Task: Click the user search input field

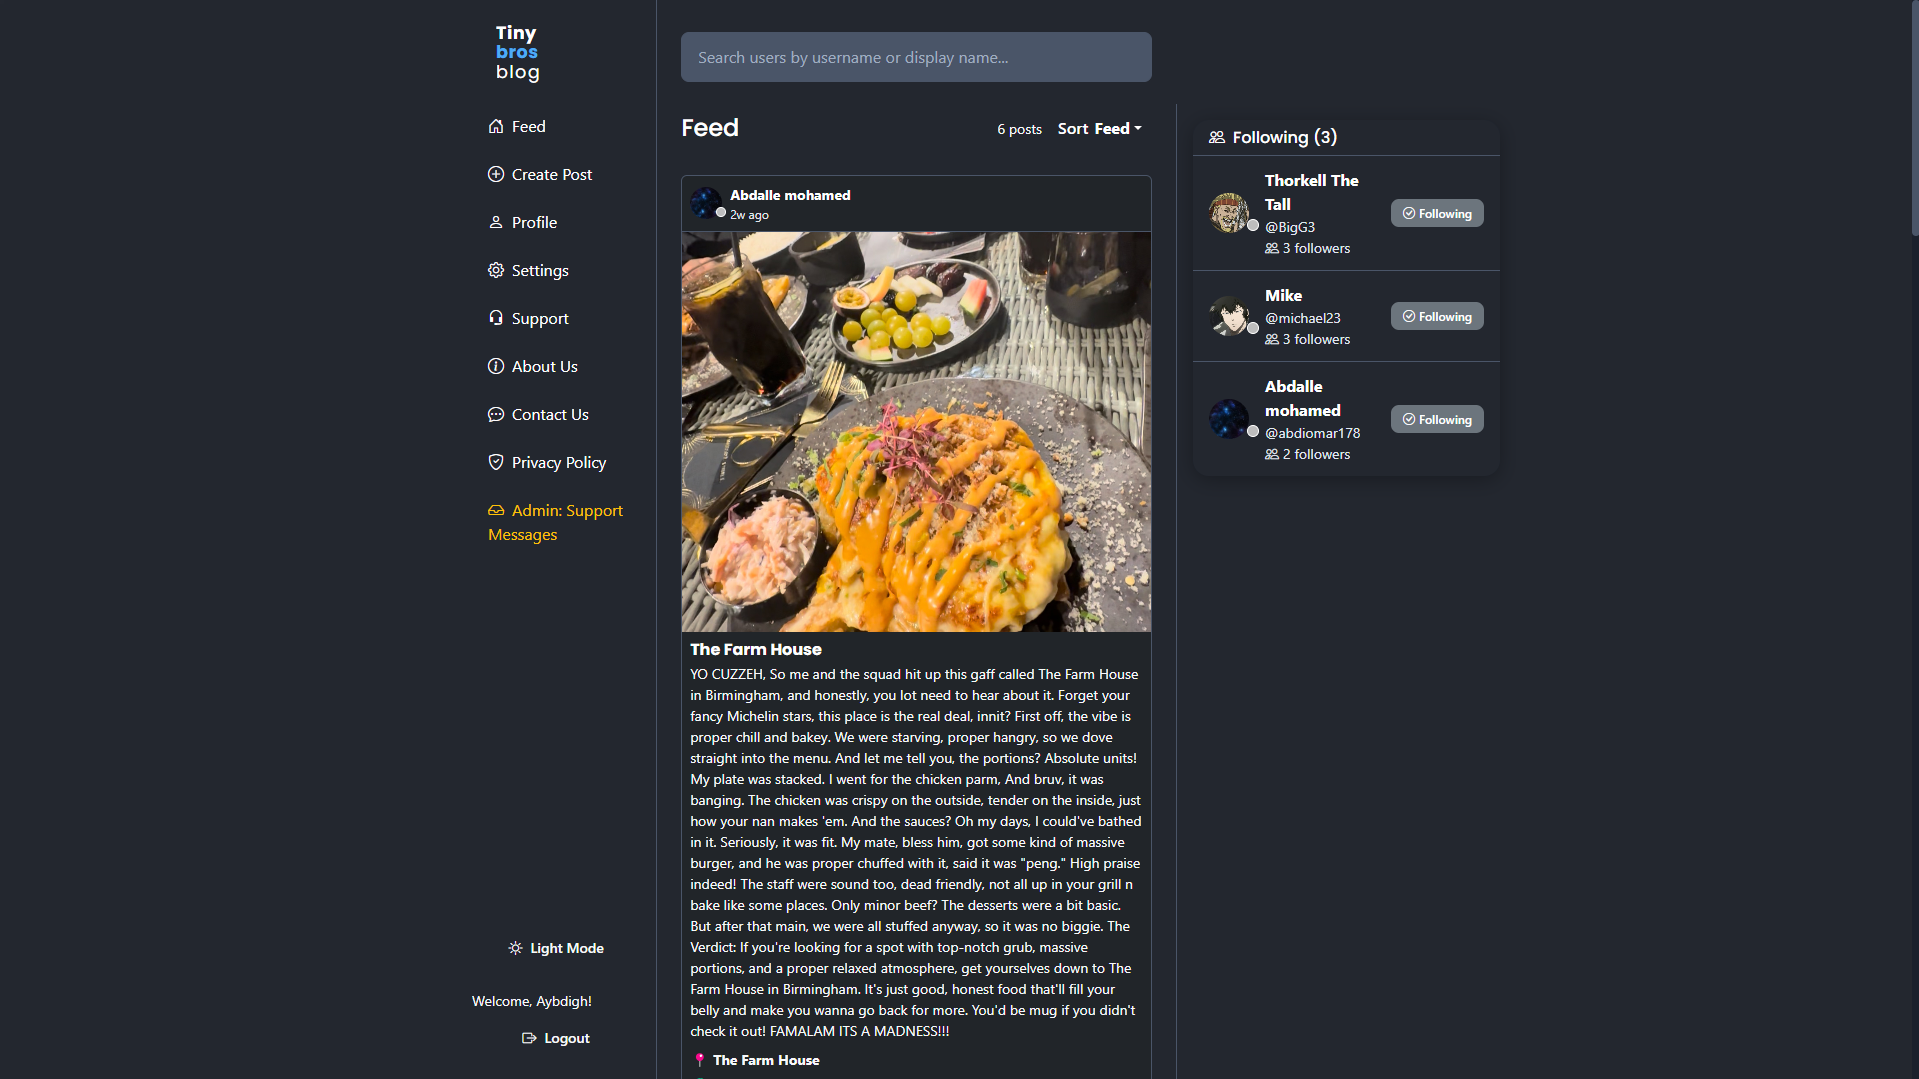Action: click(x=916, y=57)
